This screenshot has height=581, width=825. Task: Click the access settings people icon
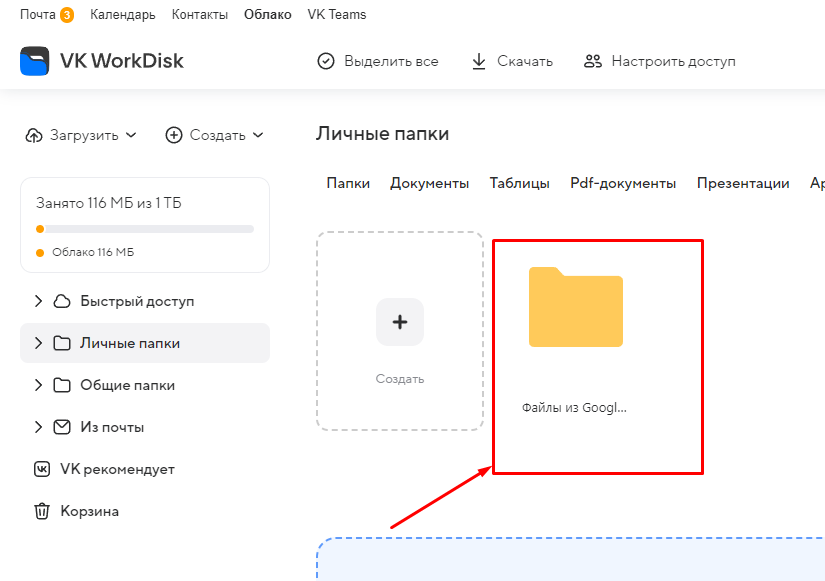click(x=593, y=61)
